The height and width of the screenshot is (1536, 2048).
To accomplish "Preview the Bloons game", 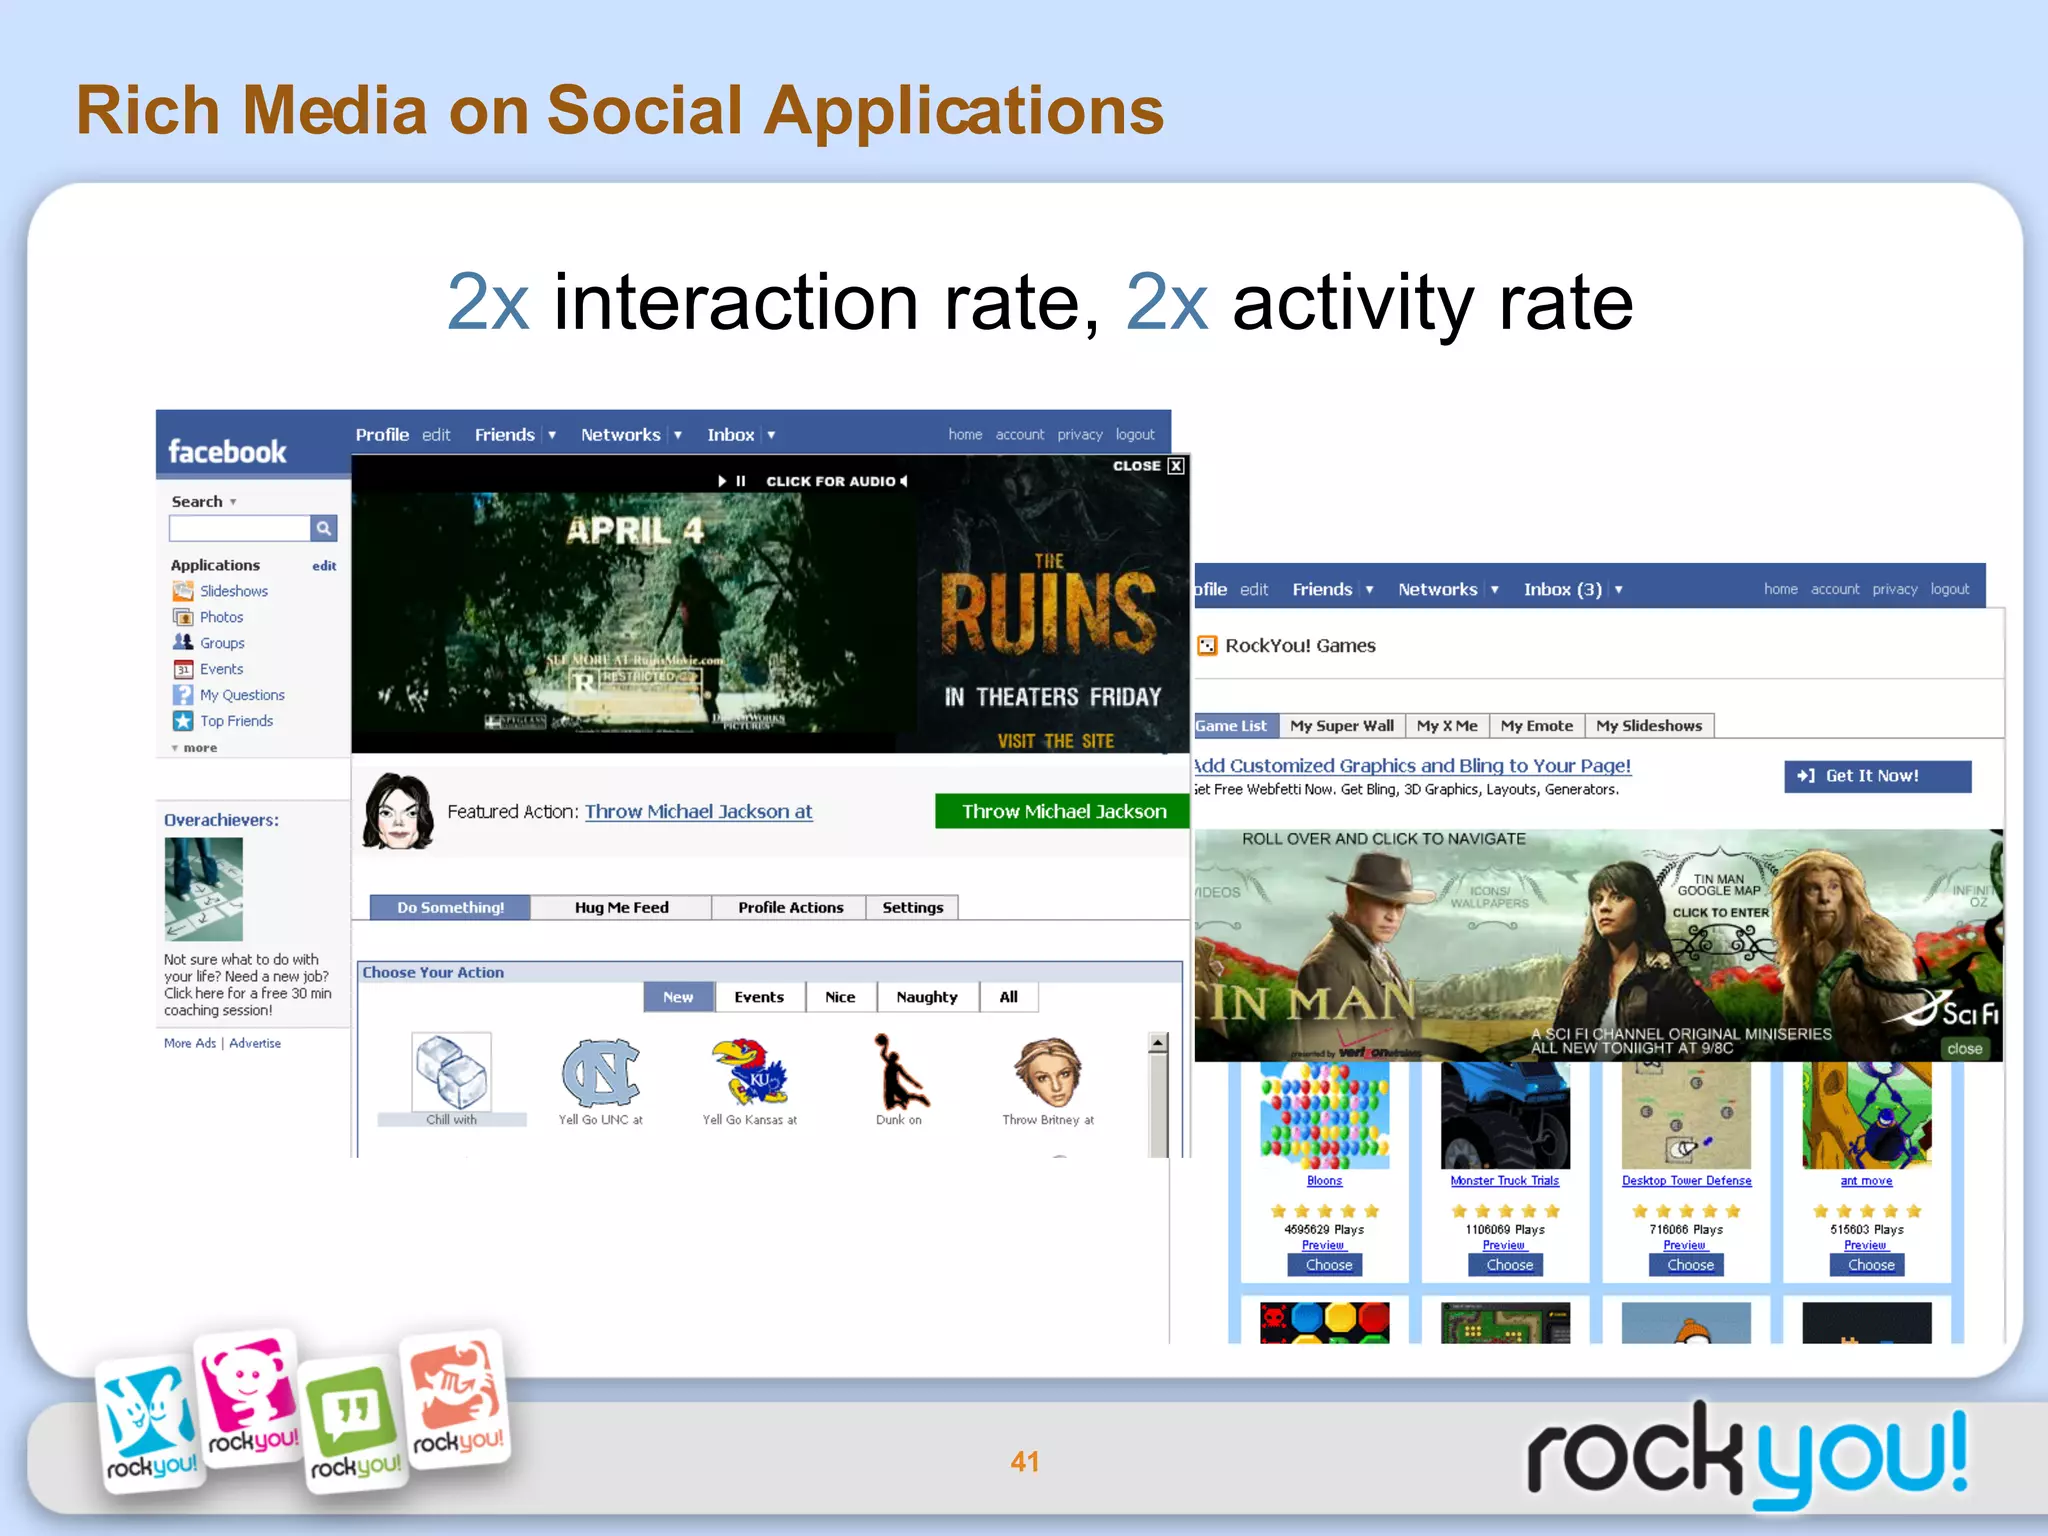I will (x=1323, y=1245).
